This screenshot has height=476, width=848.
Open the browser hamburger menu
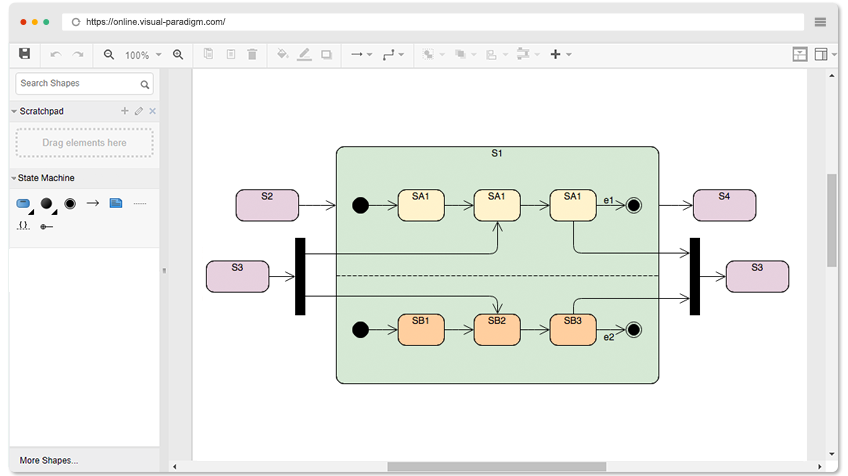pos(820,22)
